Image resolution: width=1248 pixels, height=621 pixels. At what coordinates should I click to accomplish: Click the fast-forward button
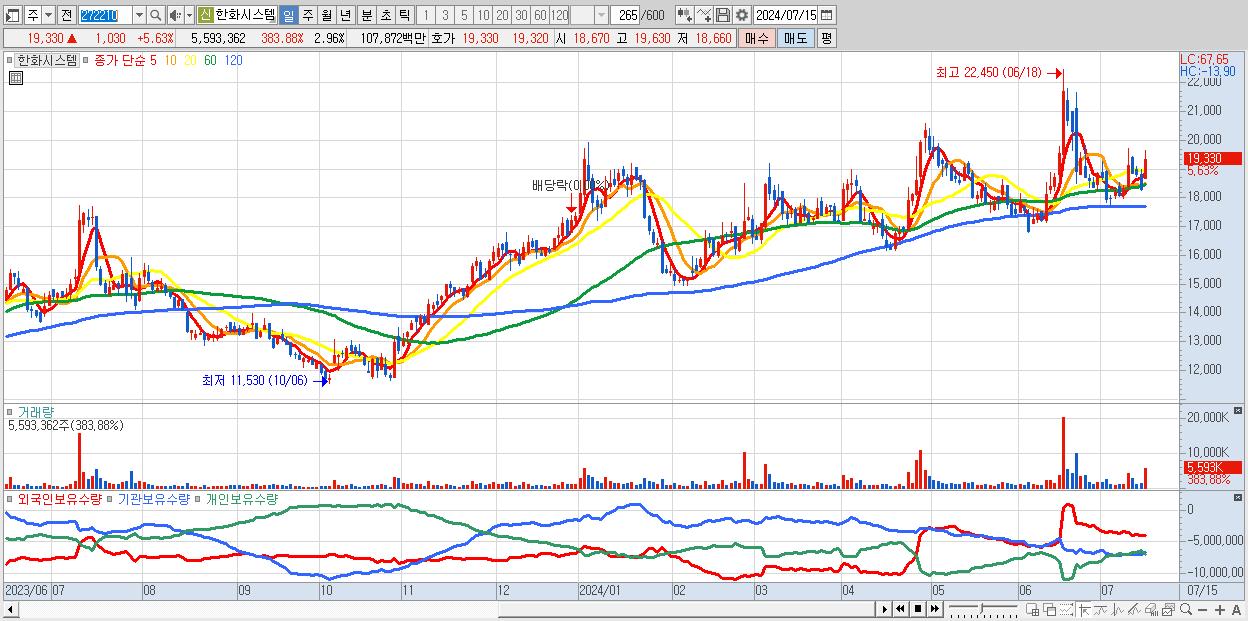pos(935,609)
